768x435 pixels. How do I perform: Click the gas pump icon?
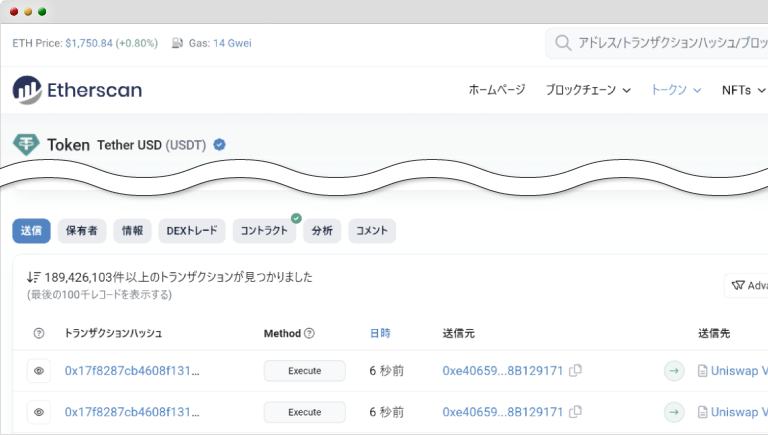[178, 44]
